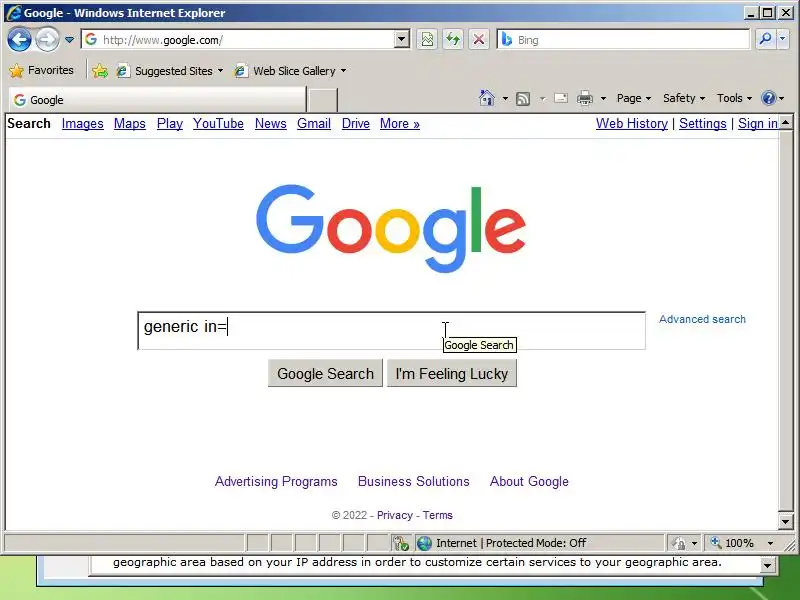Image resolution: width=800 pixels, height=600 pixels.
Task: Open the Gmail link
Action: 314,123
